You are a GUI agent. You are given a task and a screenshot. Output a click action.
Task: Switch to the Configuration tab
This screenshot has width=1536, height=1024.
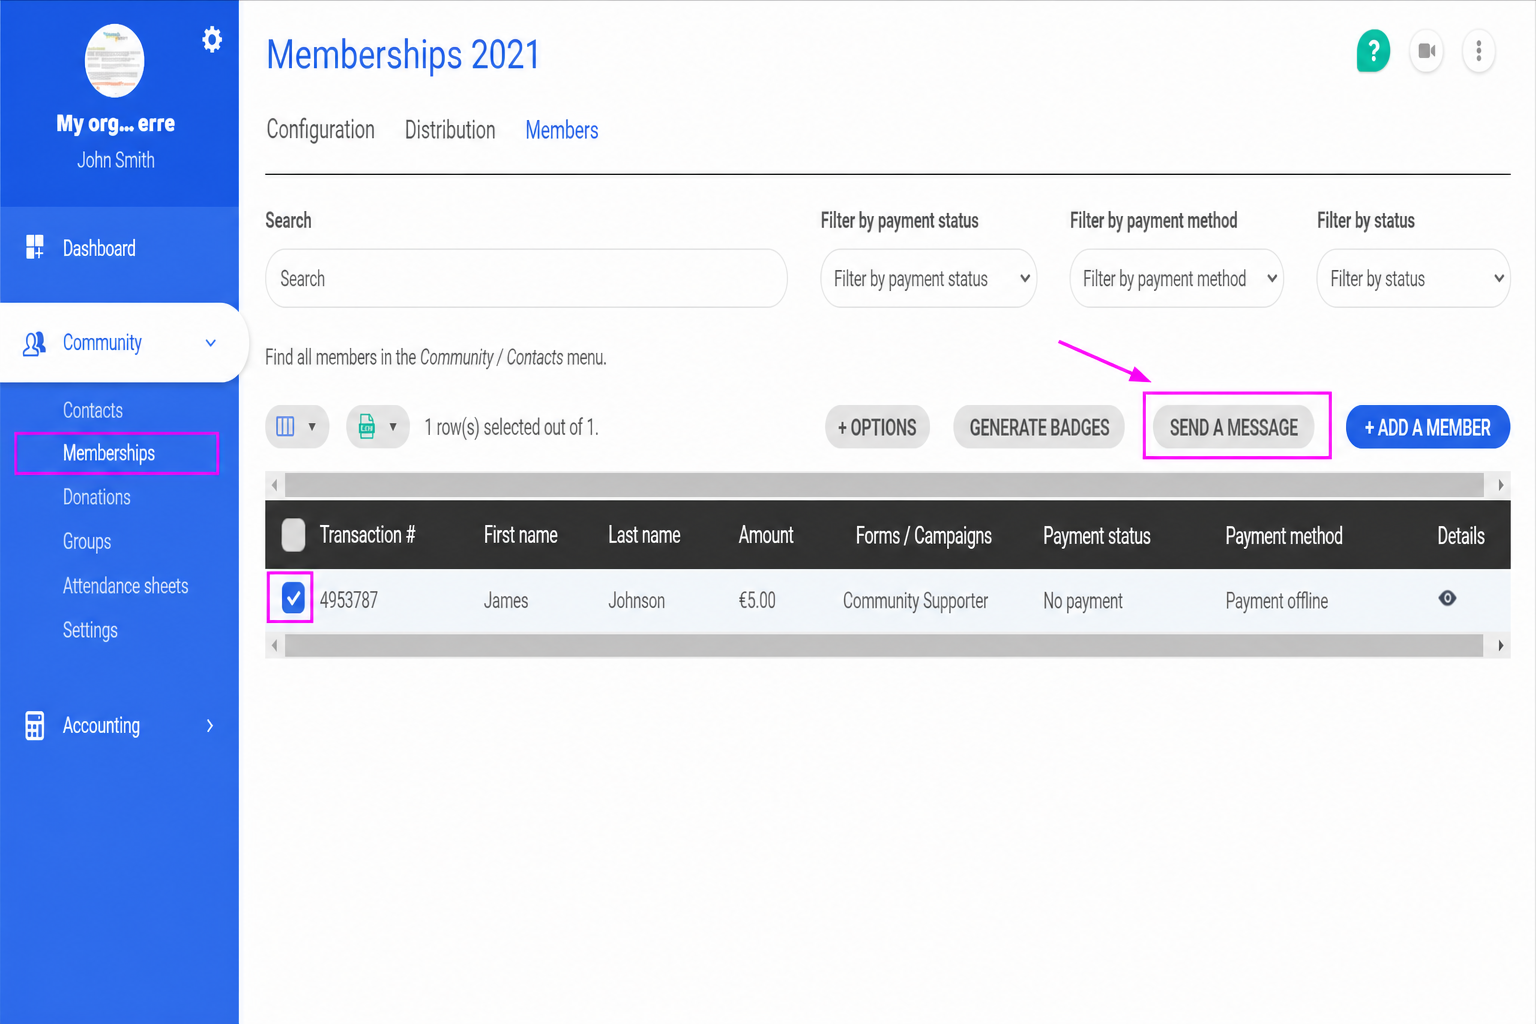click(320, 130)
